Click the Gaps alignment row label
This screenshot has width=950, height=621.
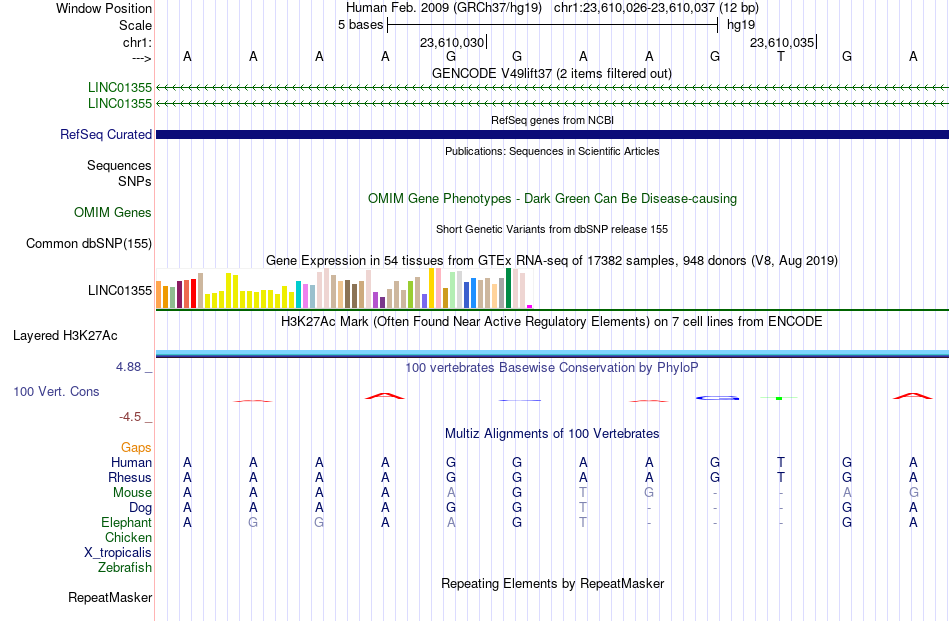coord(136,448)
